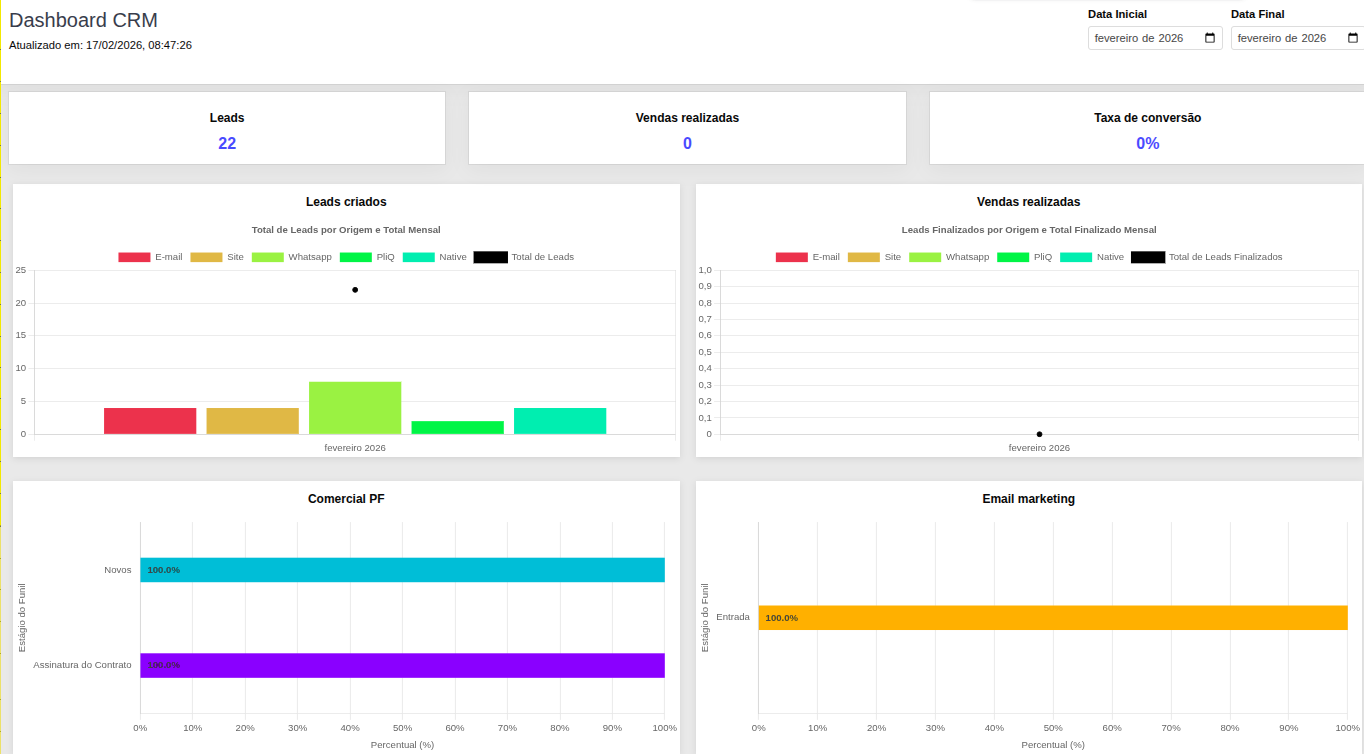Click the Data Inicial month field
Viewport: 1364px width, 754px height.
click(1140, 38)
